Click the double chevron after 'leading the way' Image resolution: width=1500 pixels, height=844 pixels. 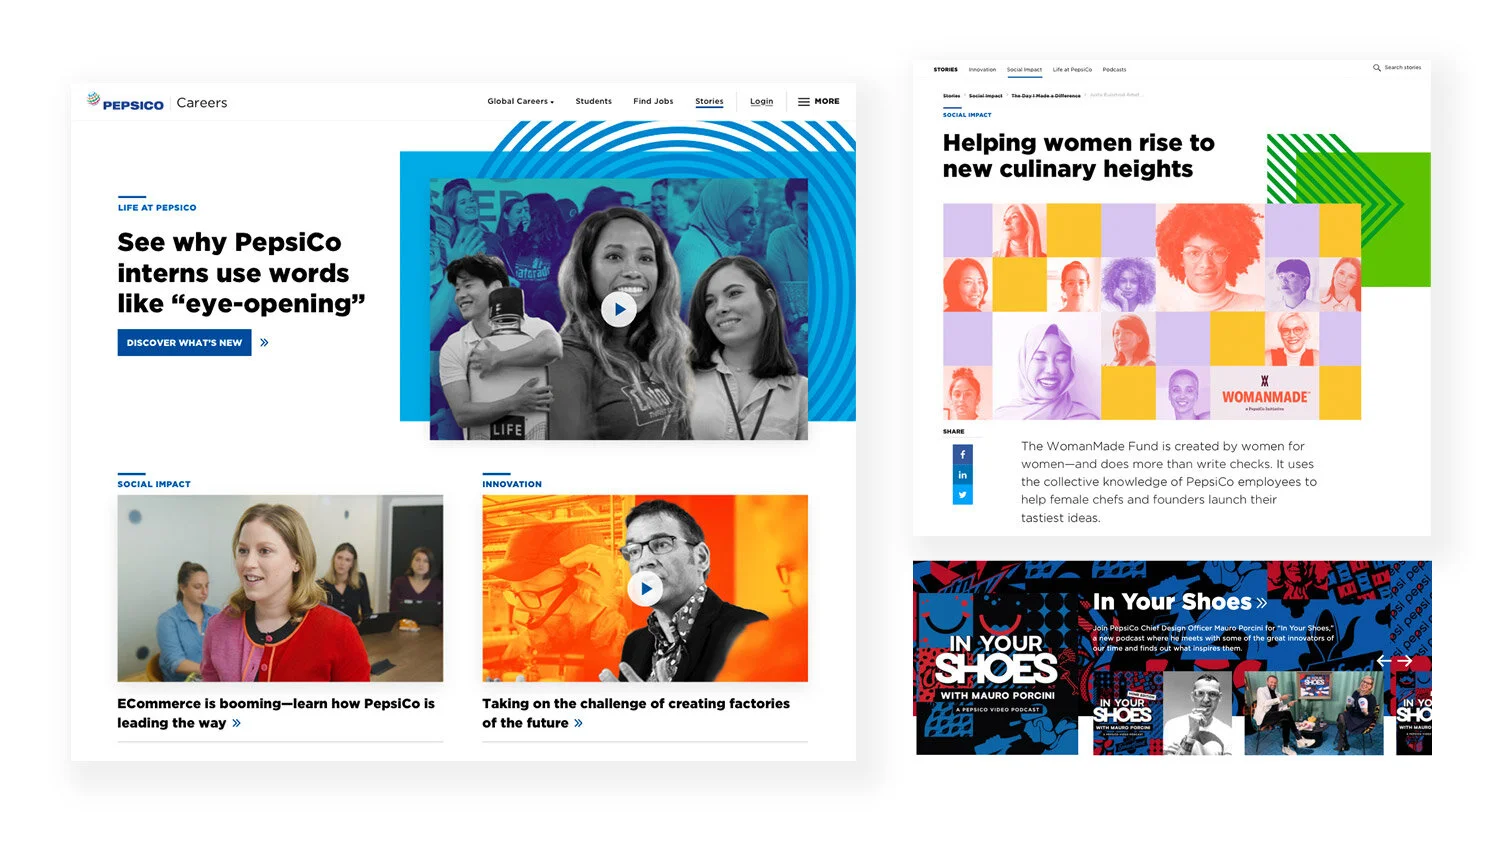click(237, 723)
